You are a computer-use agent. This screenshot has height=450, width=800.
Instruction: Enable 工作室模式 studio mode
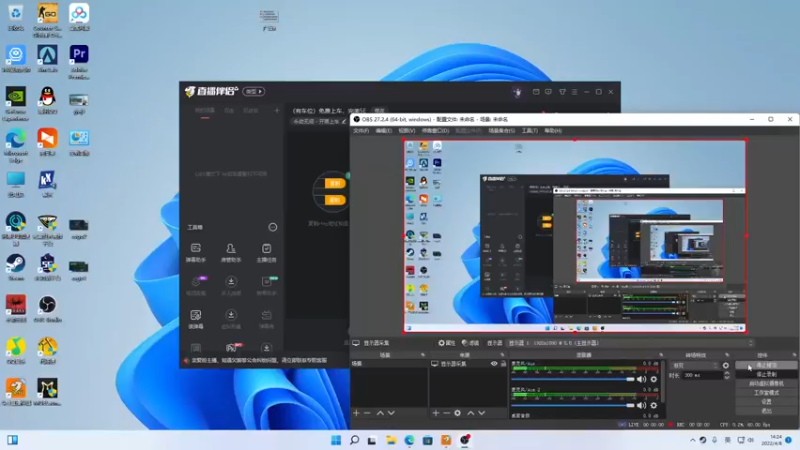pos(766,393)
